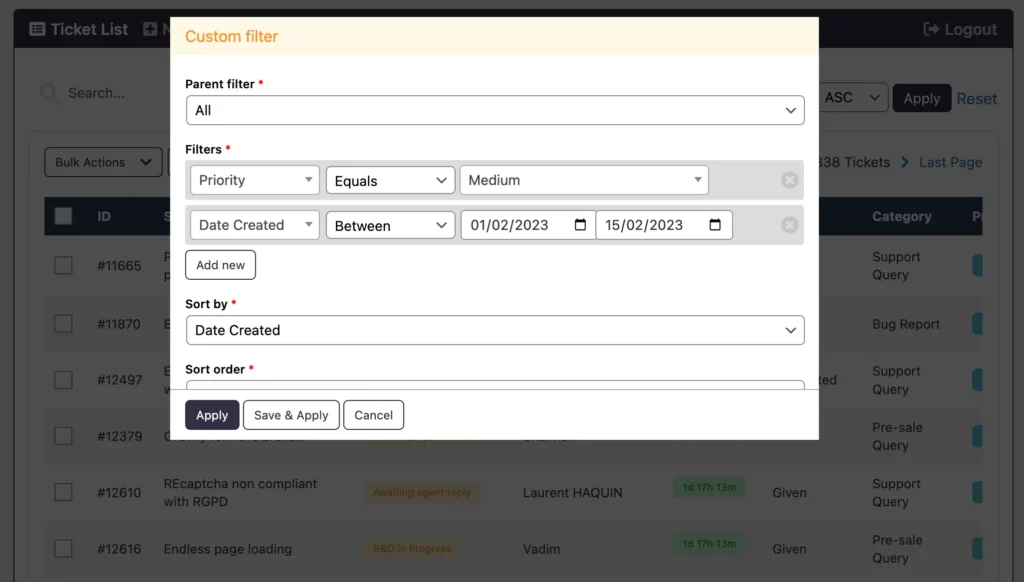This screenshot has width=1024, height=582.
Task: Click the chevron next to Last Page
Action: point(904,162)
